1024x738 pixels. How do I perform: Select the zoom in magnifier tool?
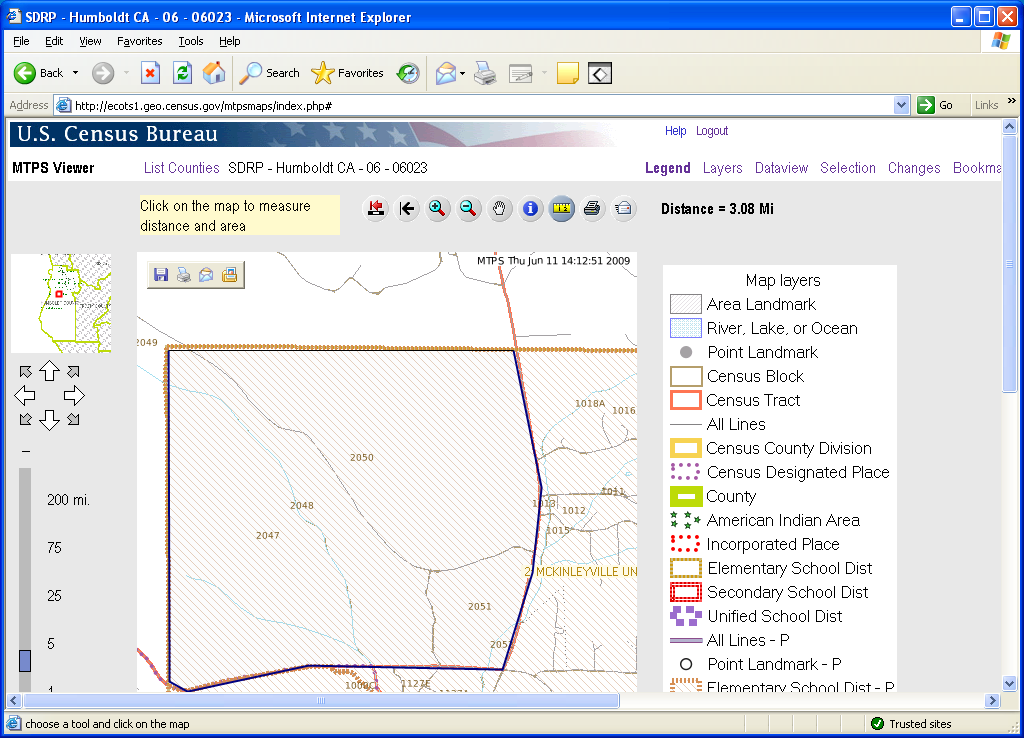coord(437,208)
